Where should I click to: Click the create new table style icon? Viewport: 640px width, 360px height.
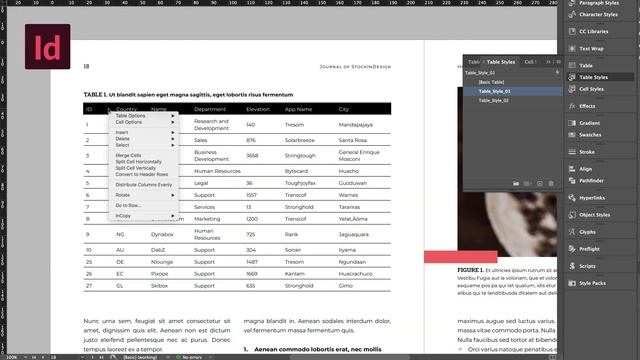pyautogui.click(x=540, y=184)
